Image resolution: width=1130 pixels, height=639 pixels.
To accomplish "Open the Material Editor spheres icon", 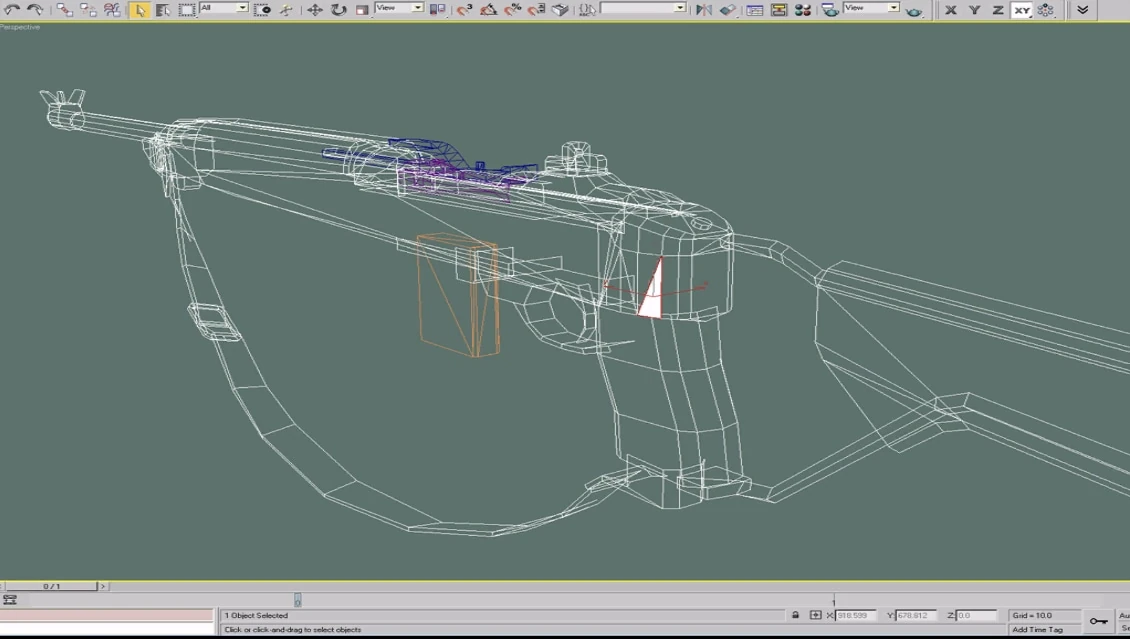I will point(802,9).
